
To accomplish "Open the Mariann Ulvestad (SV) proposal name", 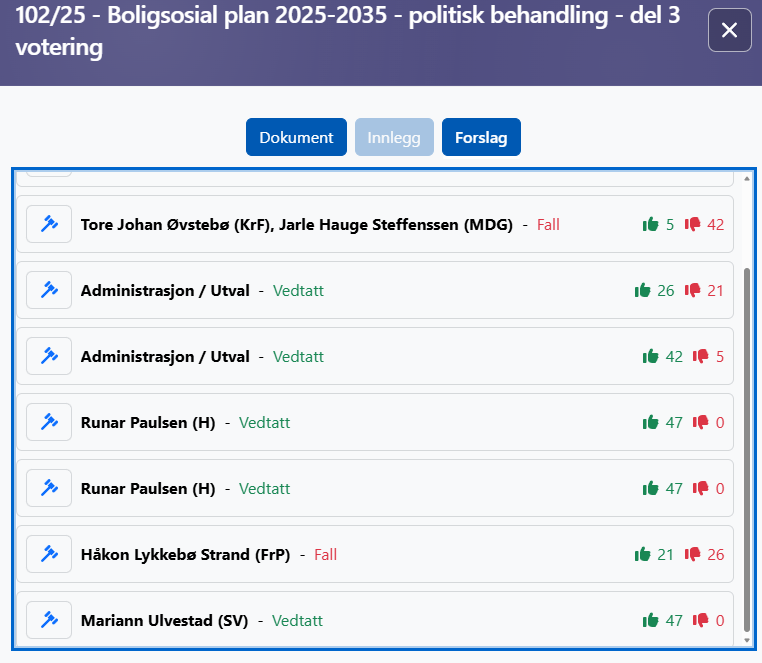I will tap(164, 620).
